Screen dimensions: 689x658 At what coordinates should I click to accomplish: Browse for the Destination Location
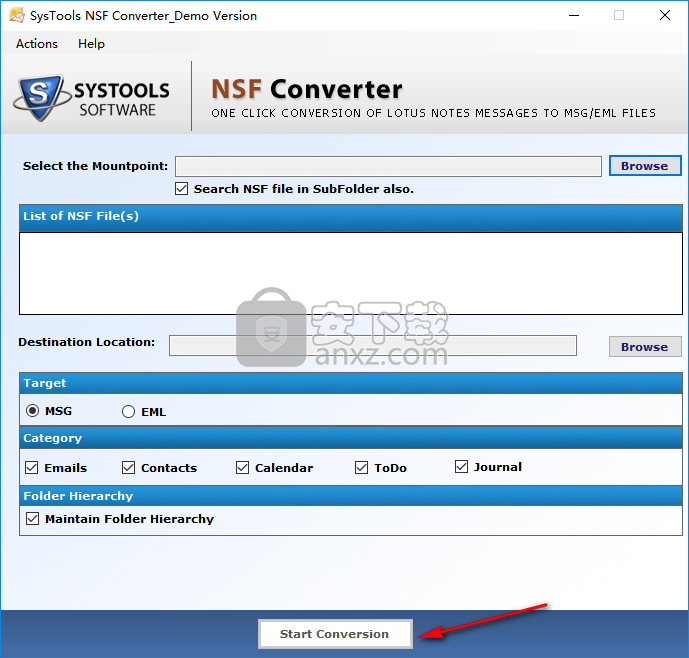tap(644, 347)
